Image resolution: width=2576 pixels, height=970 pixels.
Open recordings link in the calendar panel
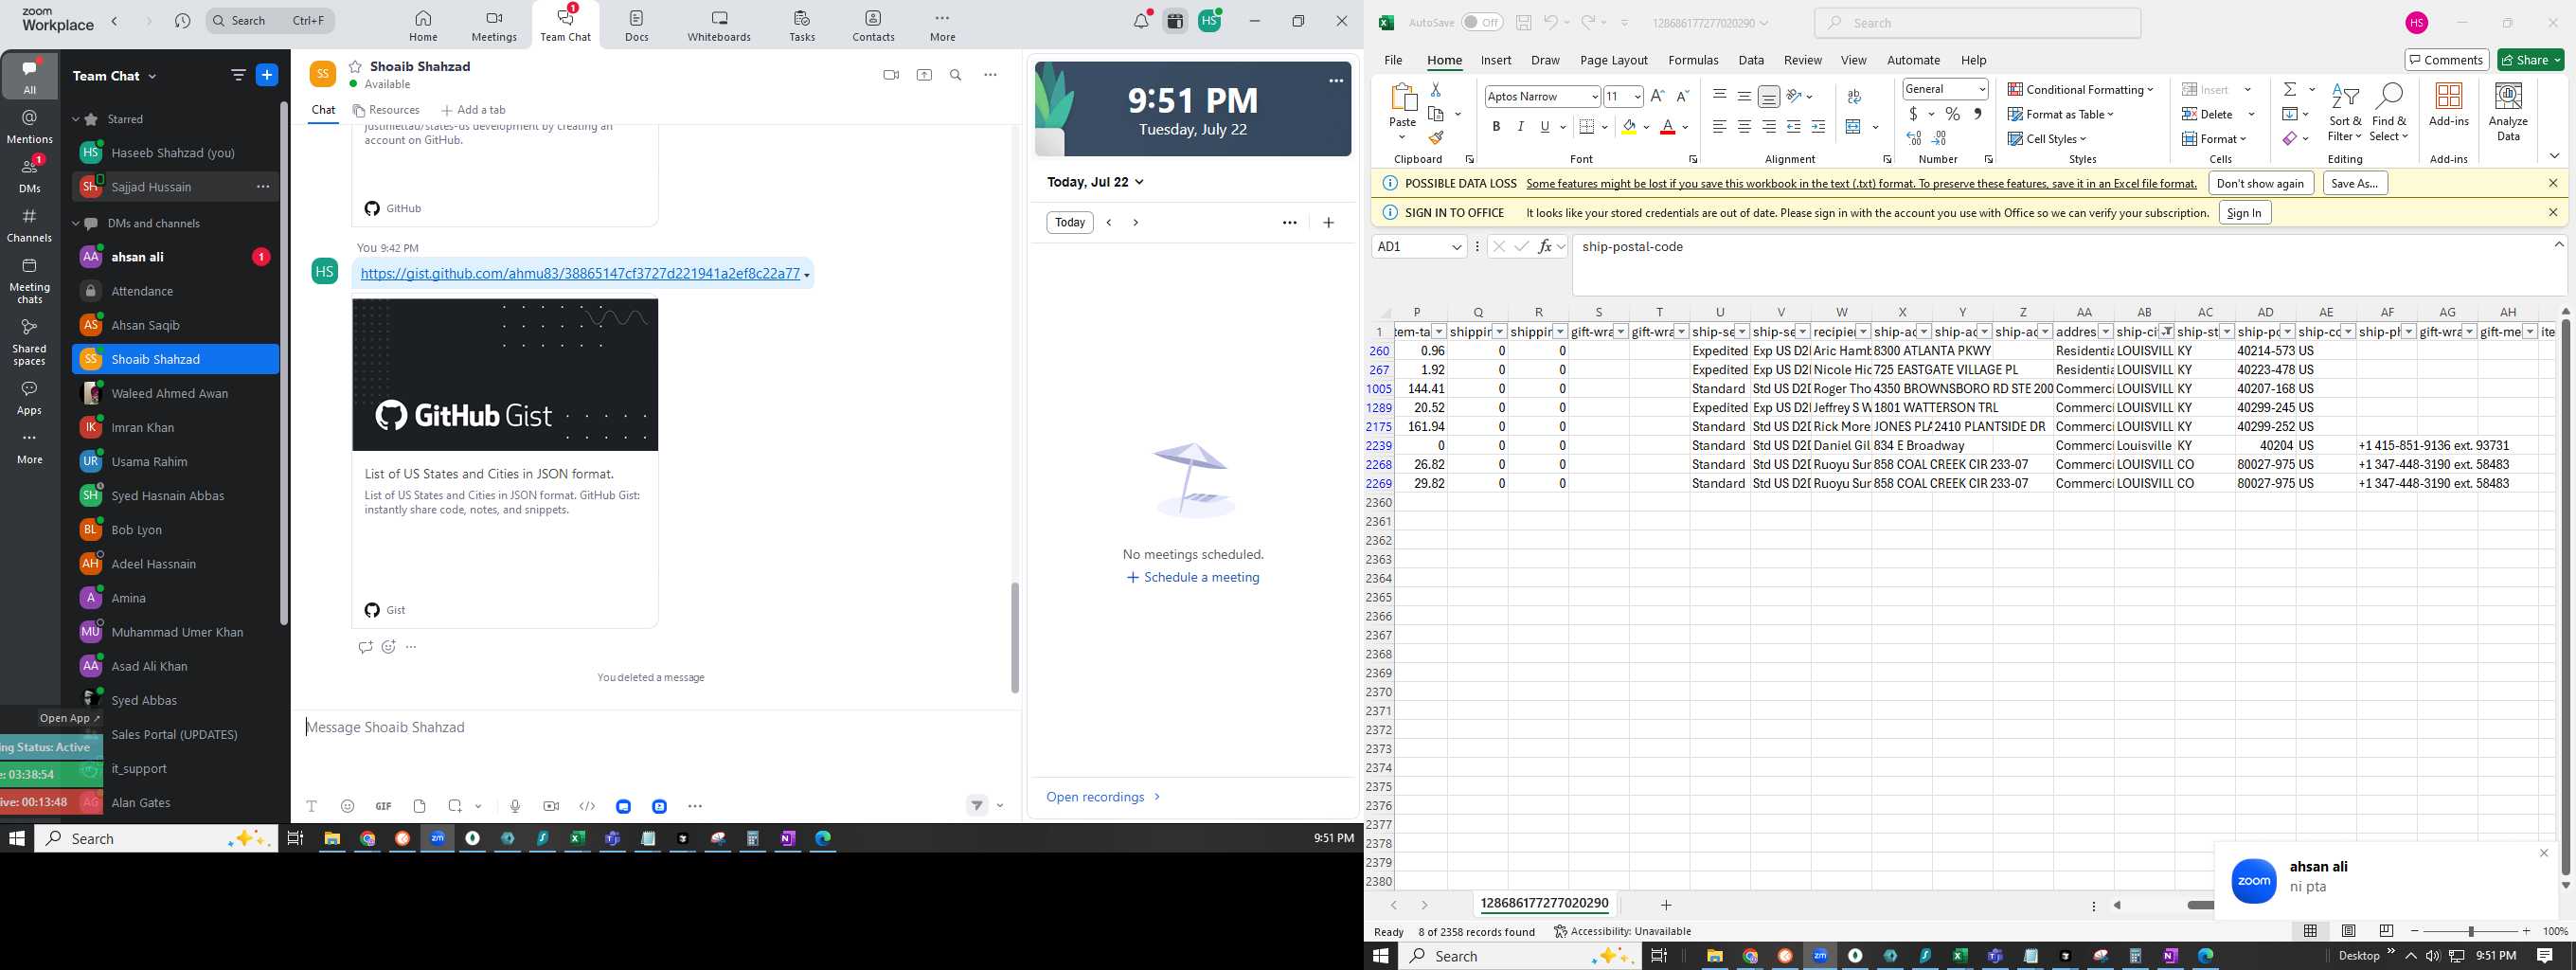tap(1103, 797)
